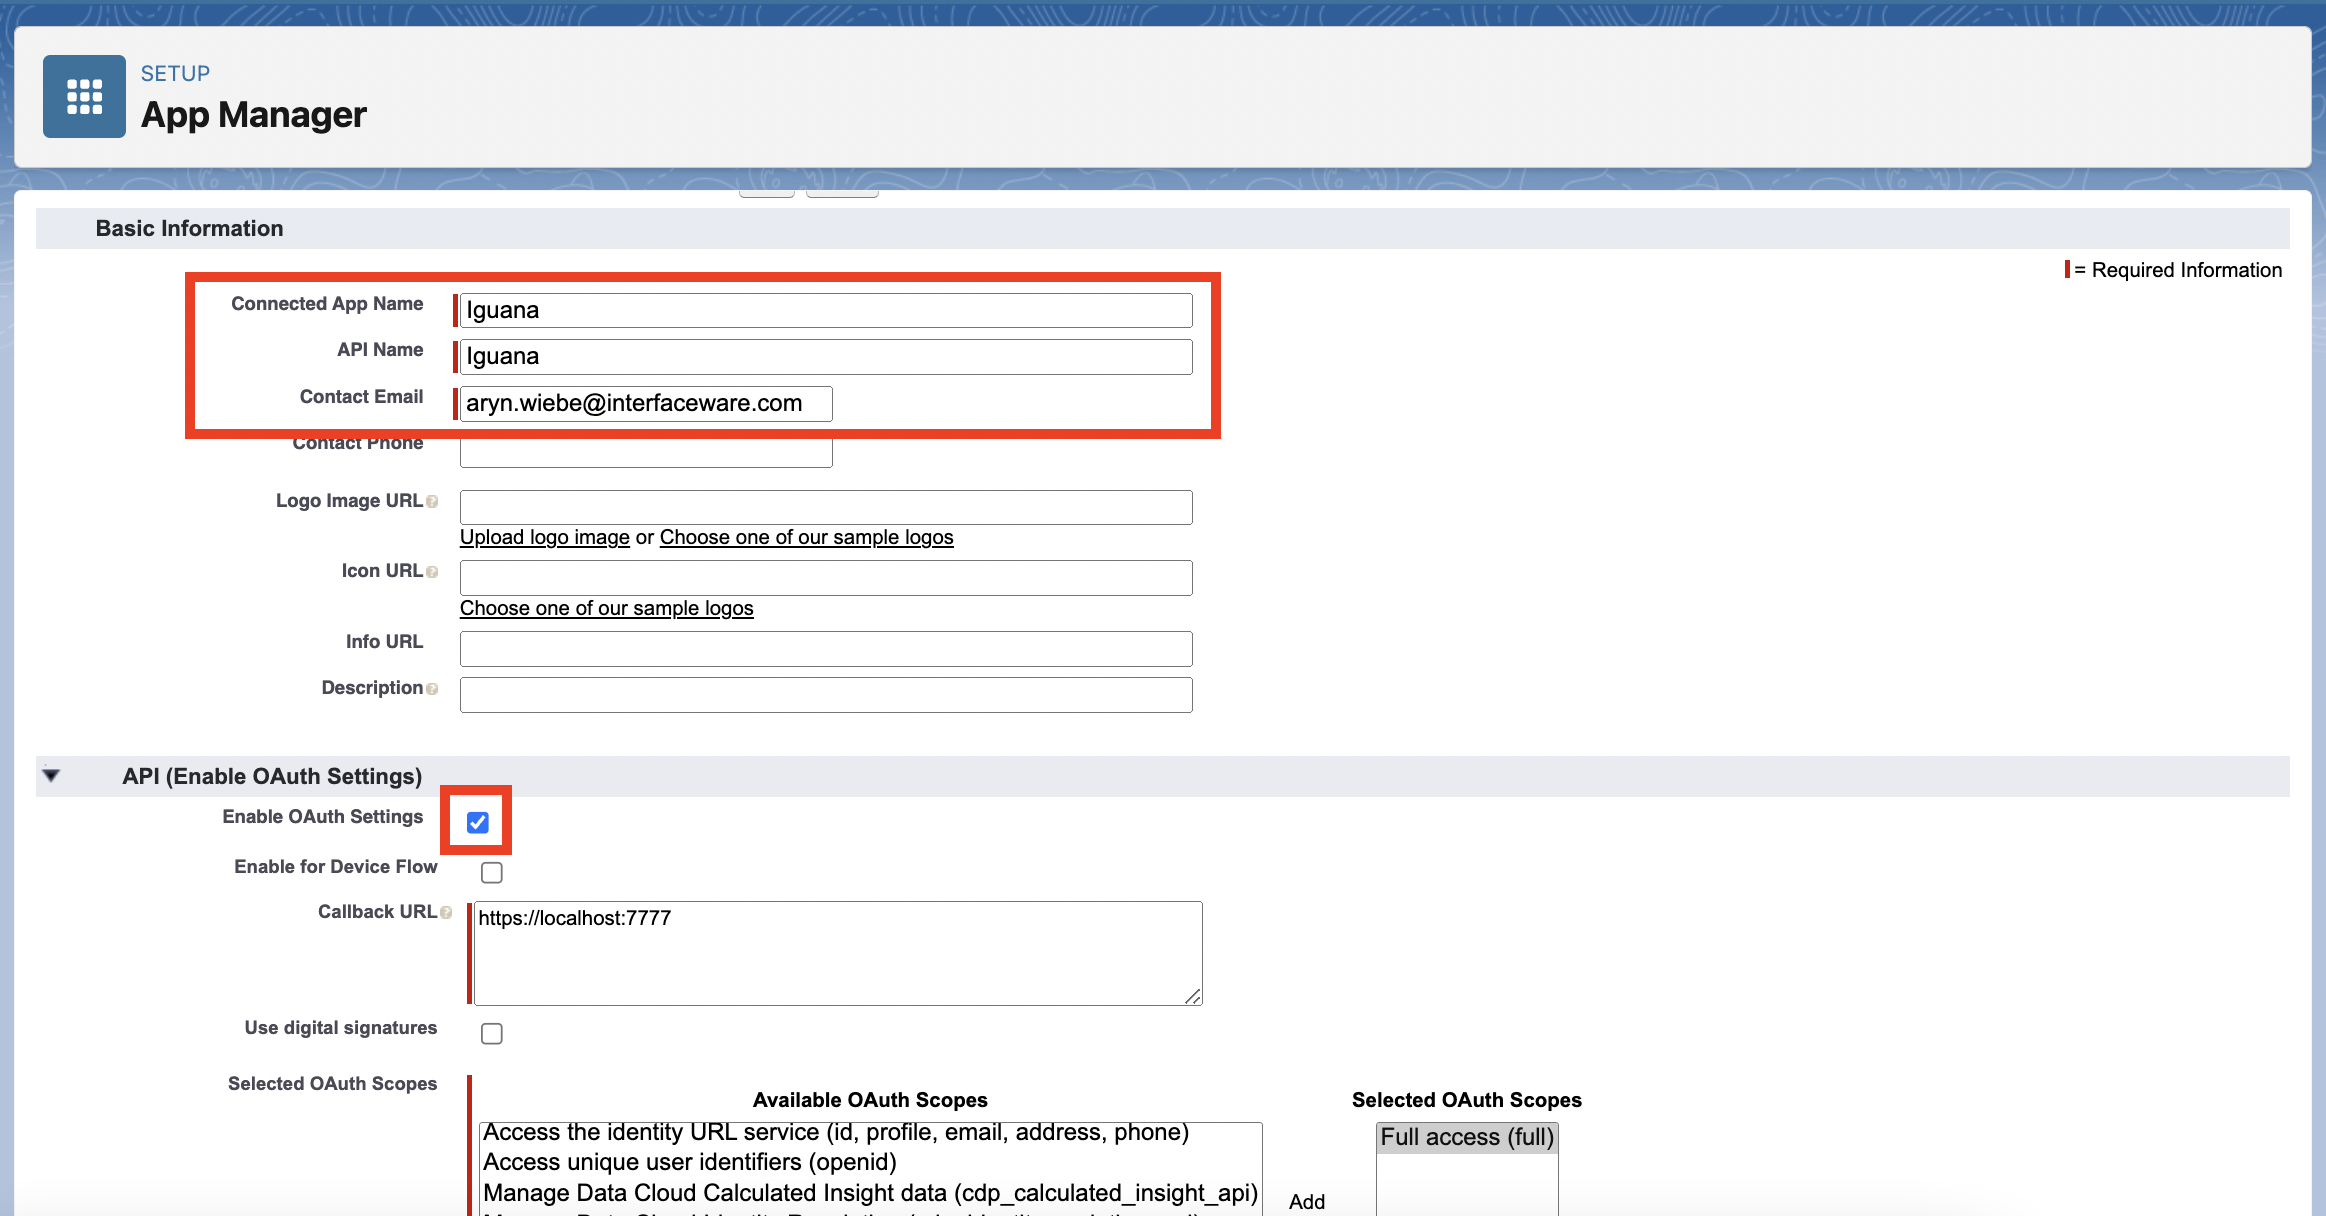Click the Connected App Name field
Image resolution: width=2326 pixels, height=1216 pixels.
[826, 310]
